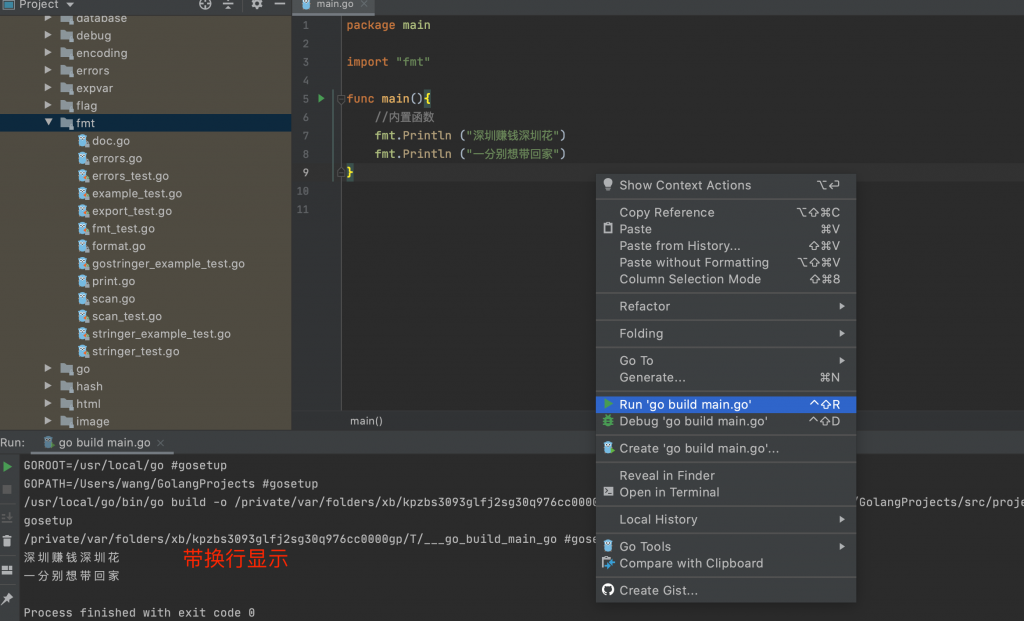This screenshot has width=1024, height=621.
Task: Collapse the fmt folder
Action: click(48, 122)
